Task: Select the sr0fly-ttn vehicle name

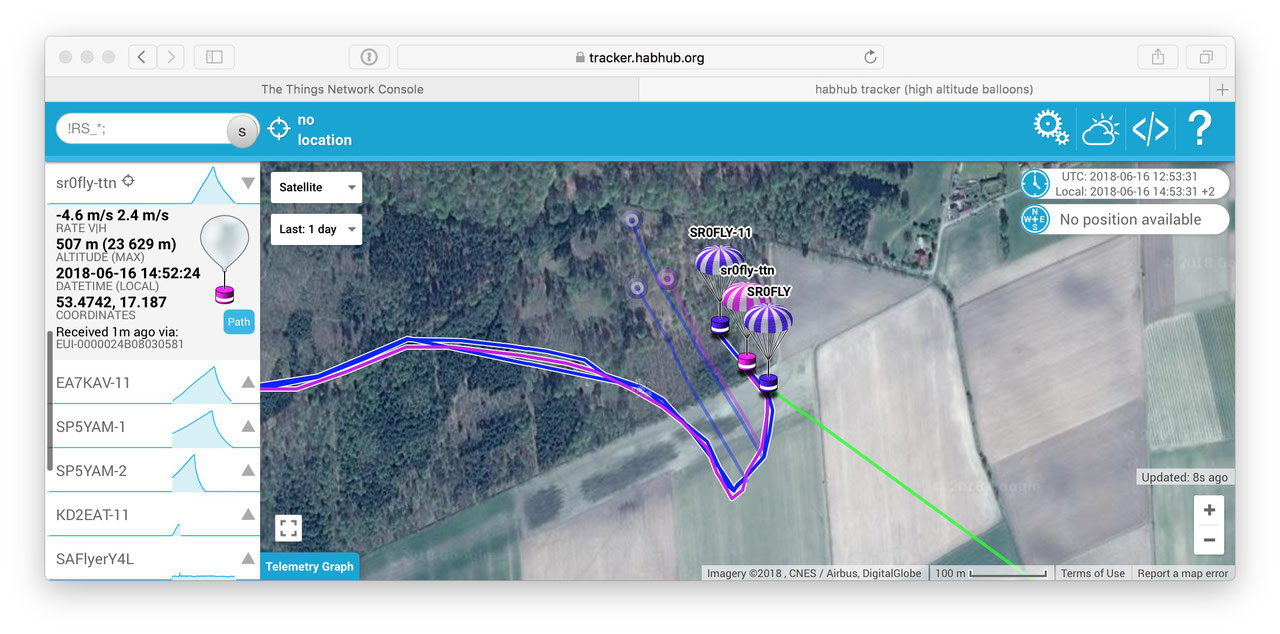Action: tap(86, 182)
